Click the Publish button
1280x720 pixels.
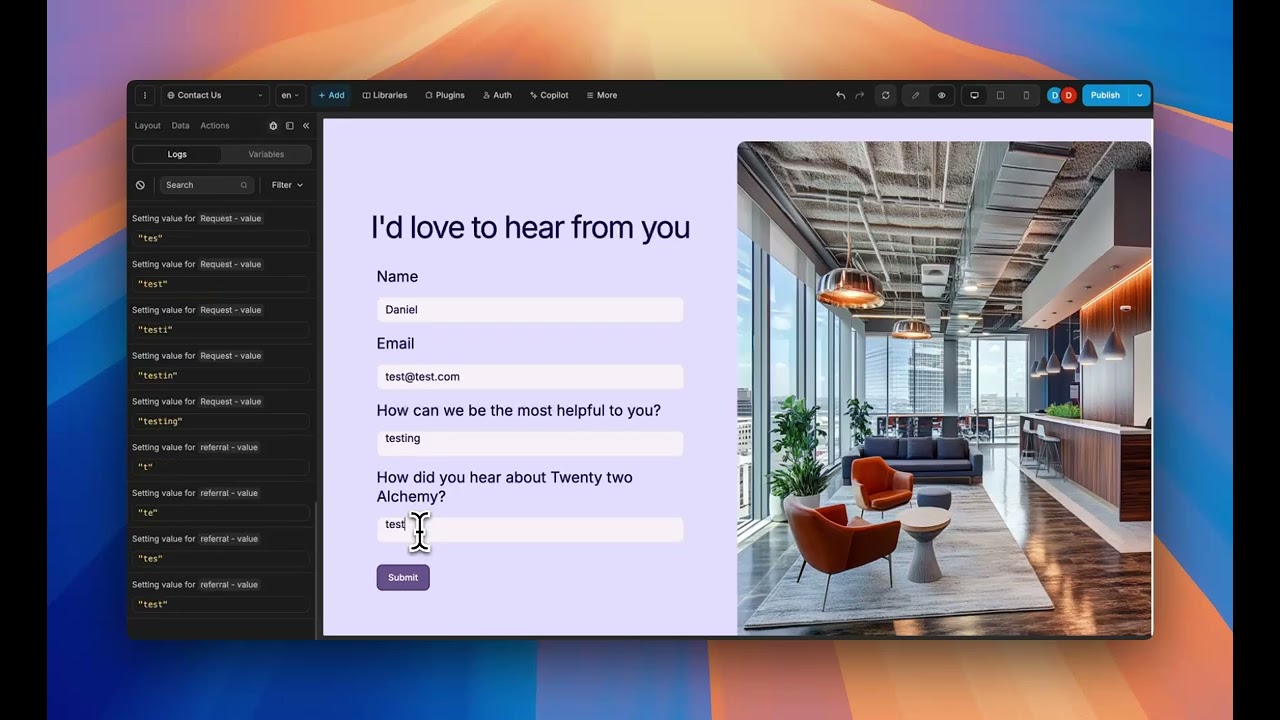1105,95
